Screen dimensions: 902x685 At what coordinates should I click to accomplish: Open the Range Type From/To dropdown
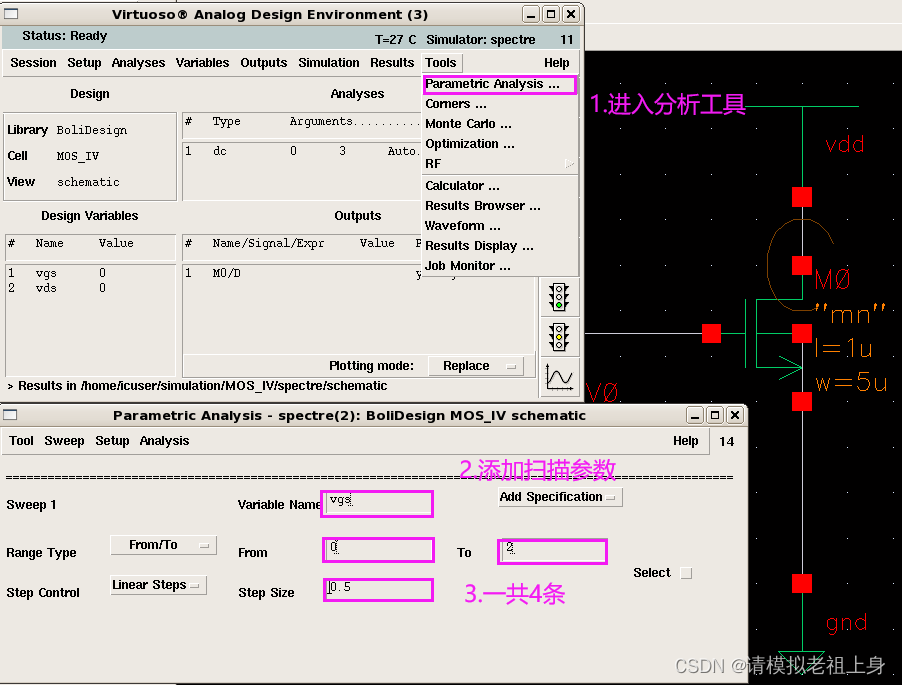(163, 545)
